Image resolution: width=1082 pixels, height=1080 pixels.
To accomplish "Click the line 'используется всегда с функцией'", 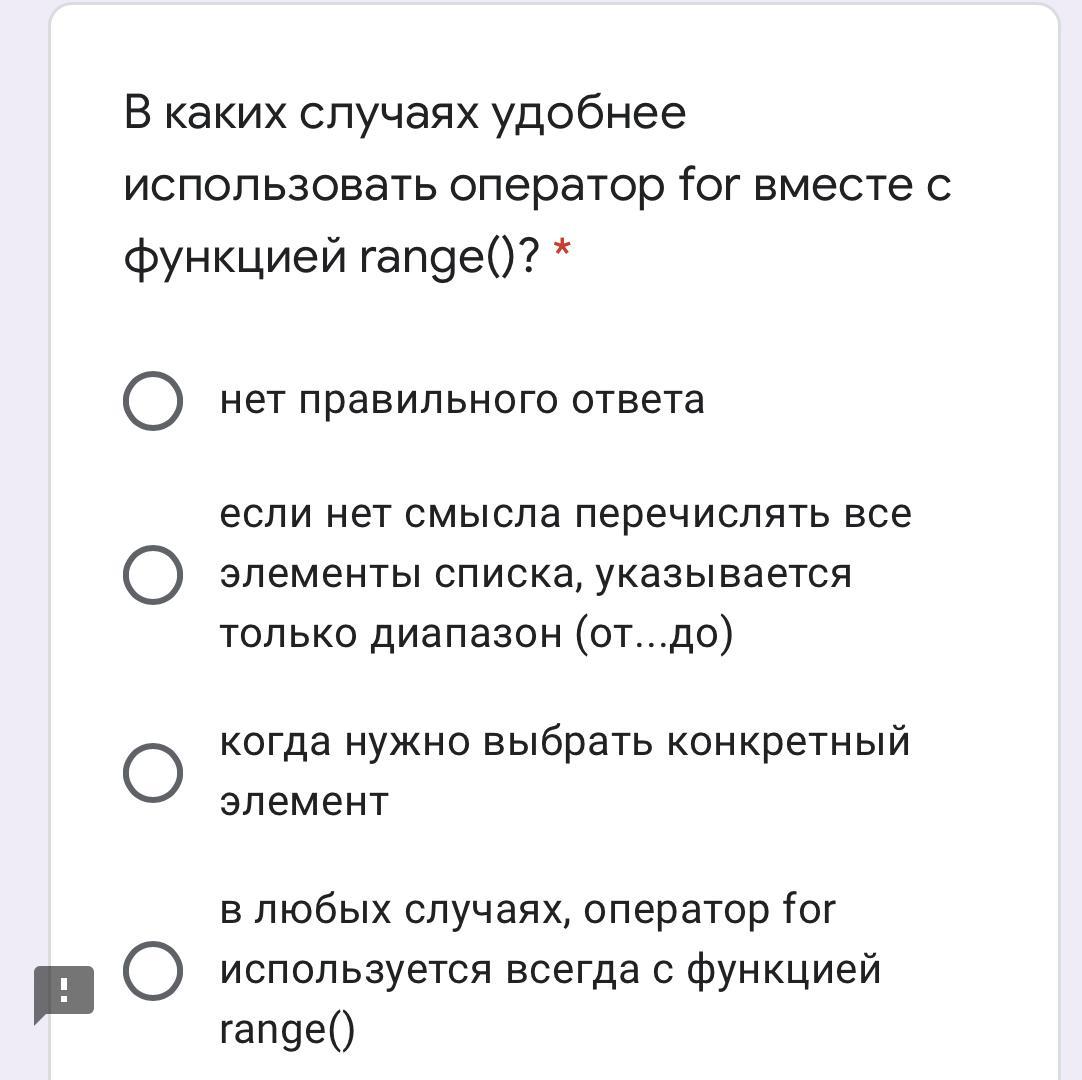I will coord(550,970).
